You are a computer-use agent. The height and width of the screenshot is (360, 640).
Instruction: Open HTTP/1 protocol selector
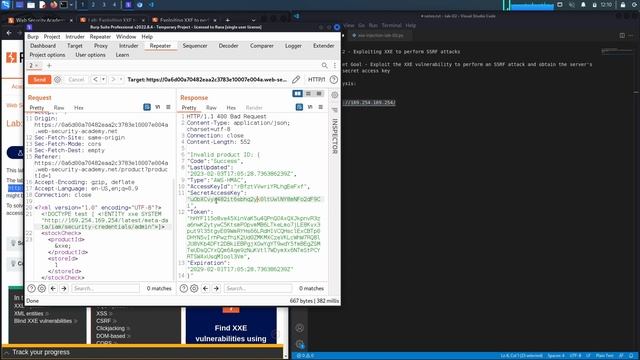(316, 80)
